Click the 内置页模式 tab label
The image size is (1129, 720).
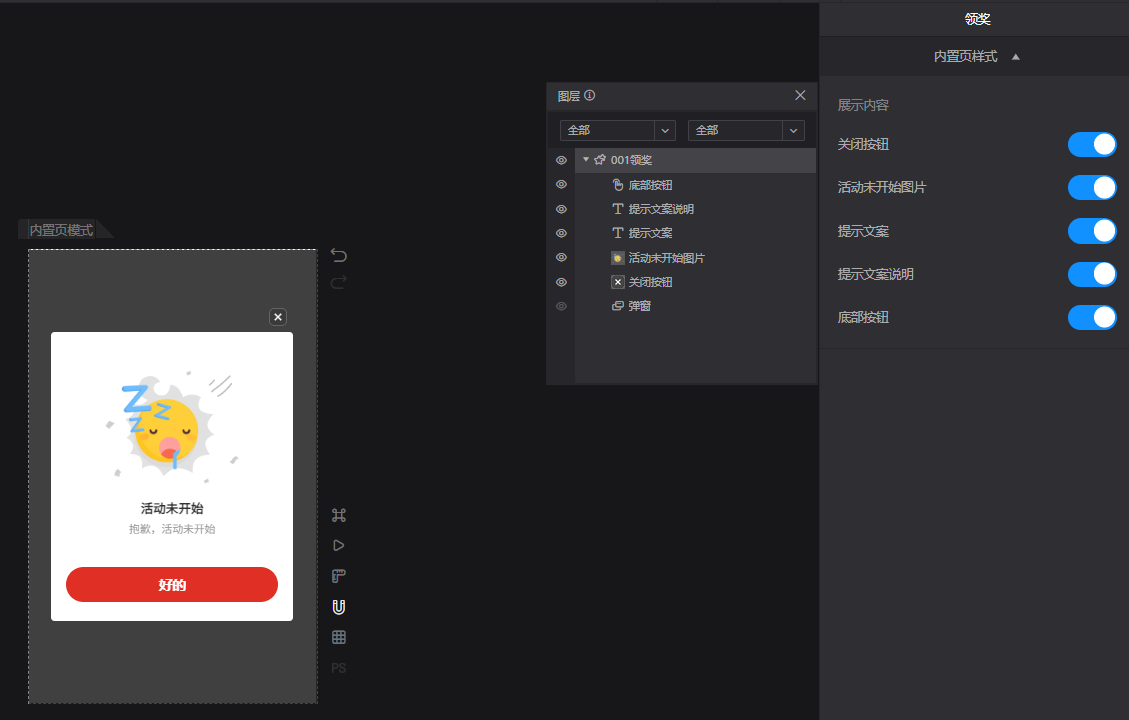[62, 230]
